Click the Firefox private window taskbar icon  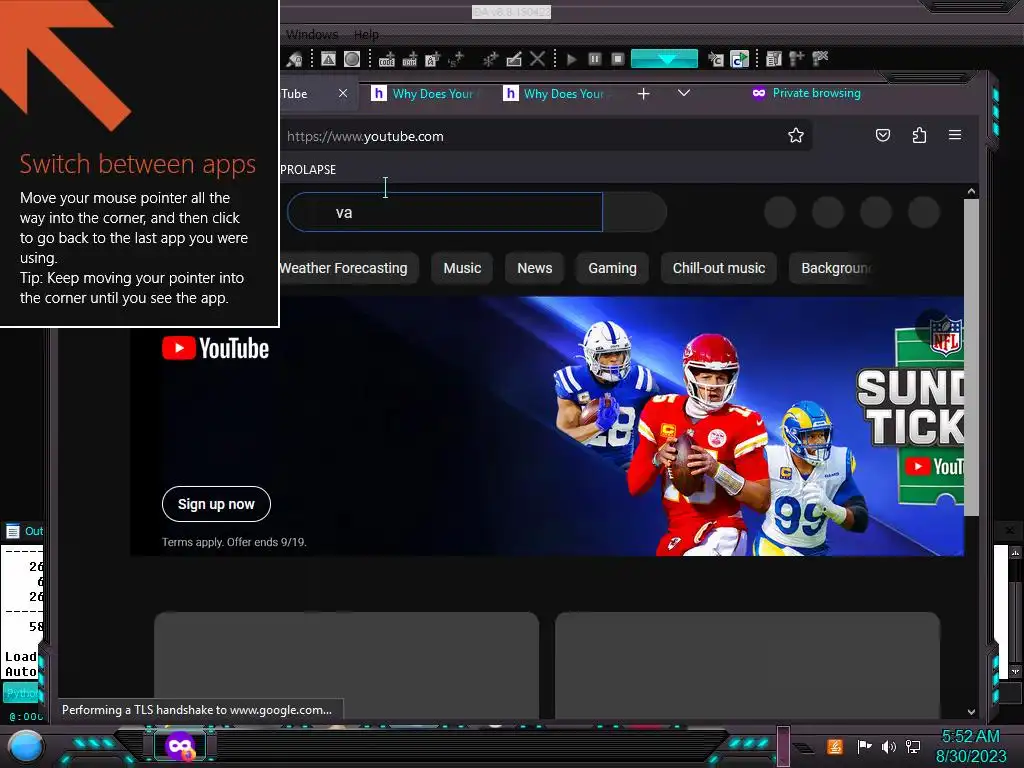tap(180, 746)
